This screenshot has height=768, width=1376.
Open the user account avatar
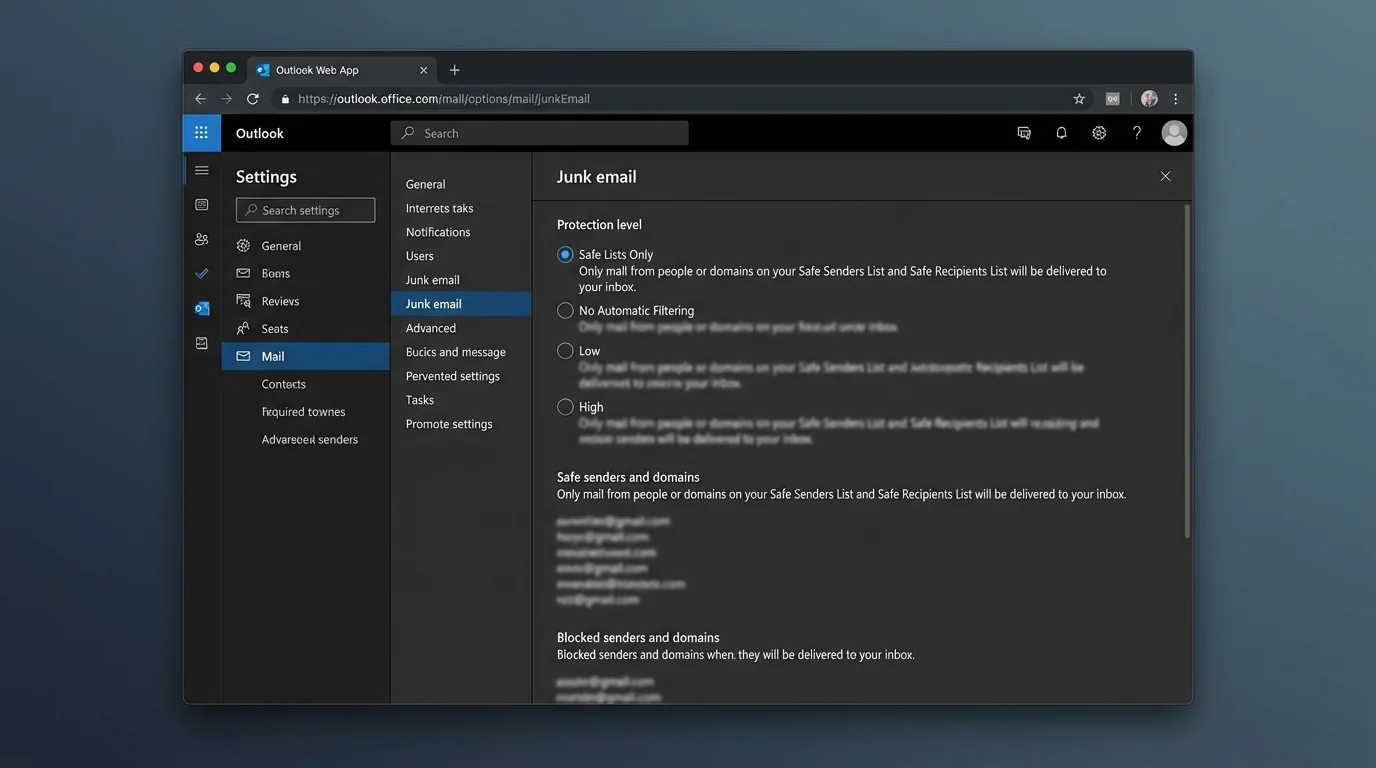point(1174,133)
